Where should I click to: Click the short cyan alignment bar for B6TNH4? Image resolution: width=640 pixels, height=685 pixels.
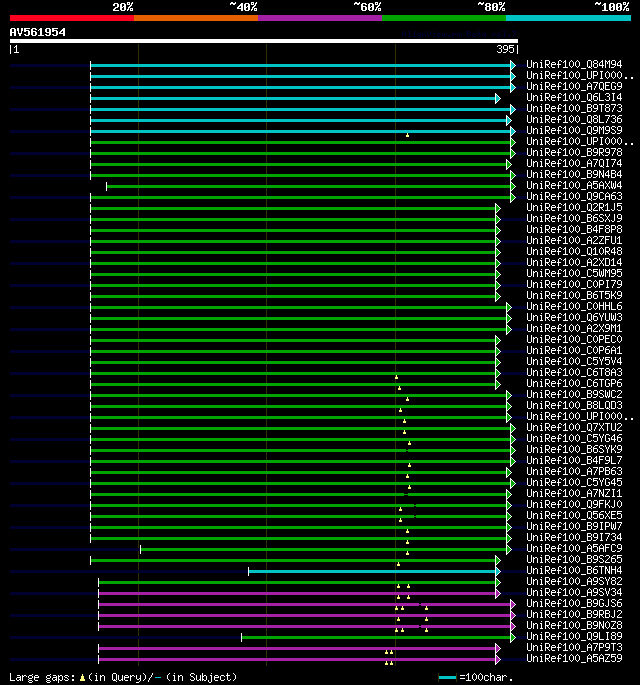(372, 571)
